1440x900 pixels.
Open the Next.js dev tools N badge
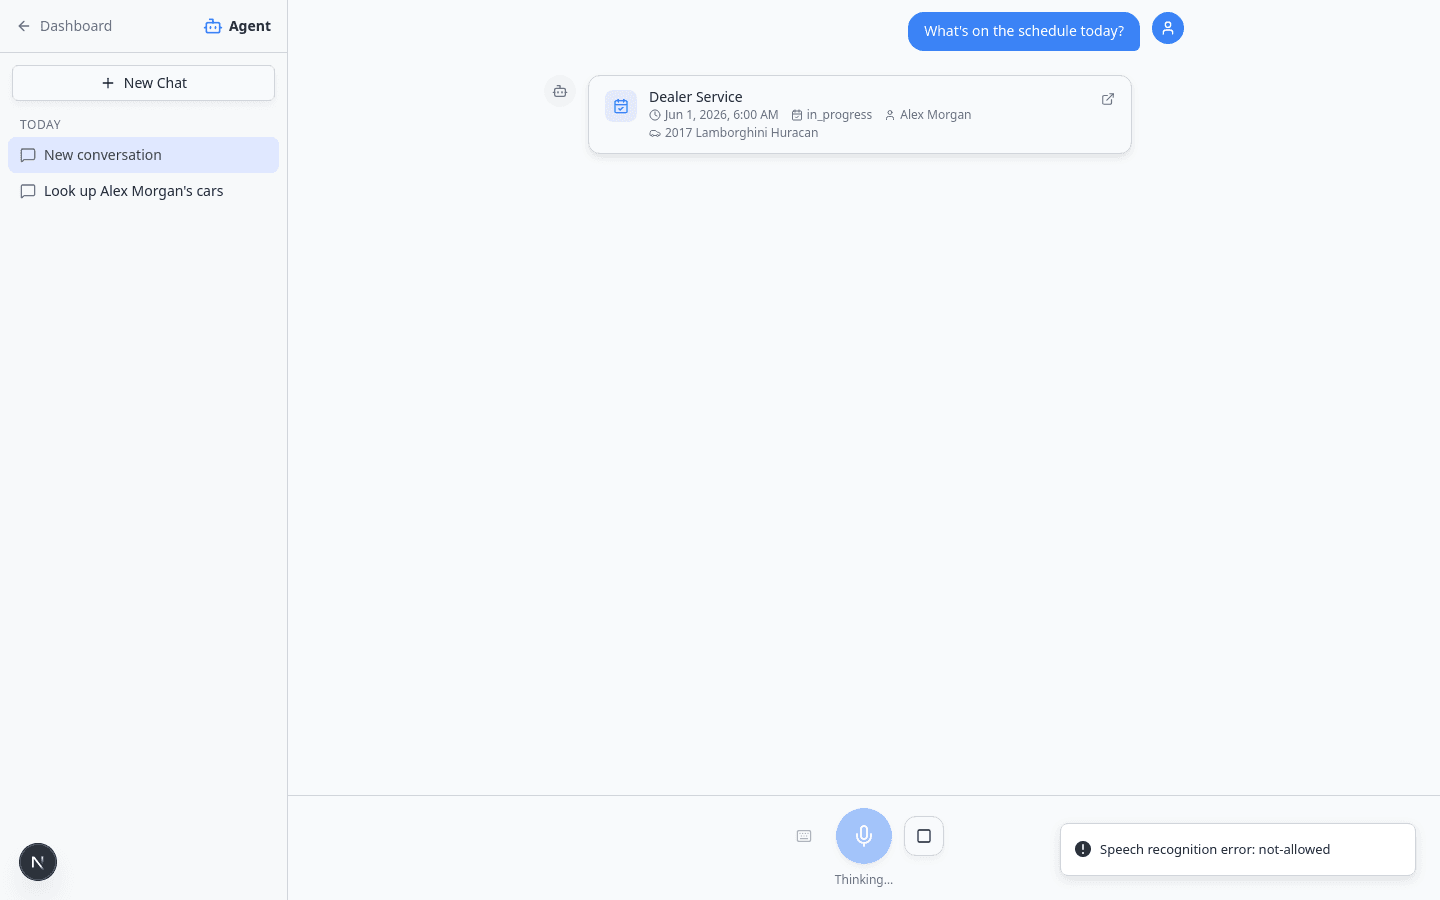[x=38, y=862]
